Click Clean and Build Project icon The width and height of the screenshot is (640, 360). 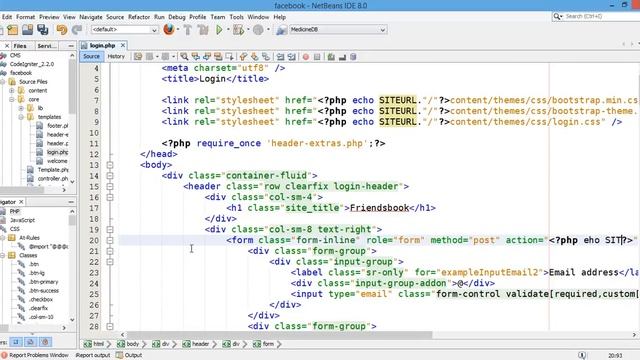point(203,30)
